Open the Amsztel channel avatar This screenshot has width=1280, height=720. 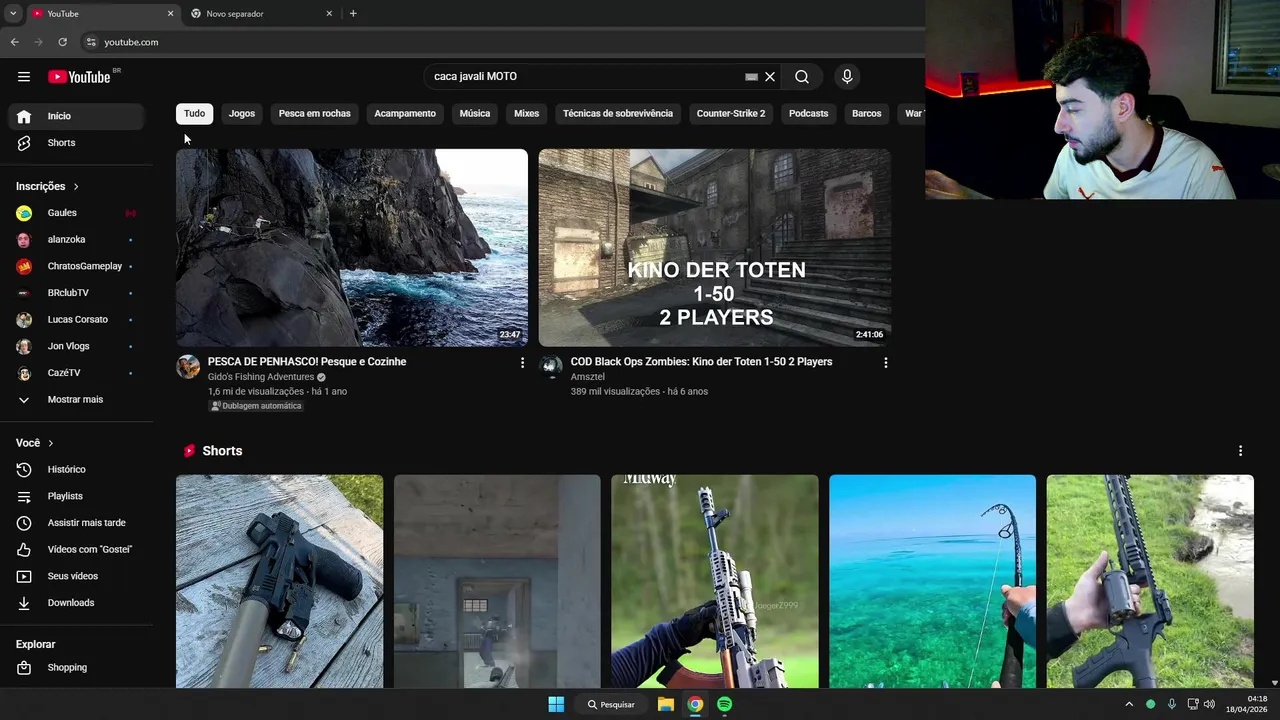click(x=551, y=367)
